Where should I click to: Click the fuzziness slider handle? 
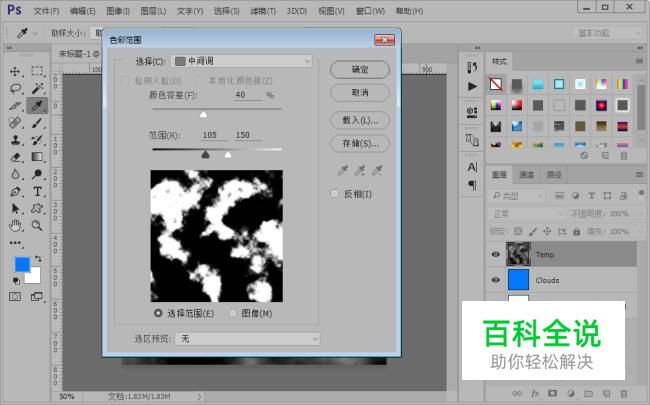coord(203,114)
